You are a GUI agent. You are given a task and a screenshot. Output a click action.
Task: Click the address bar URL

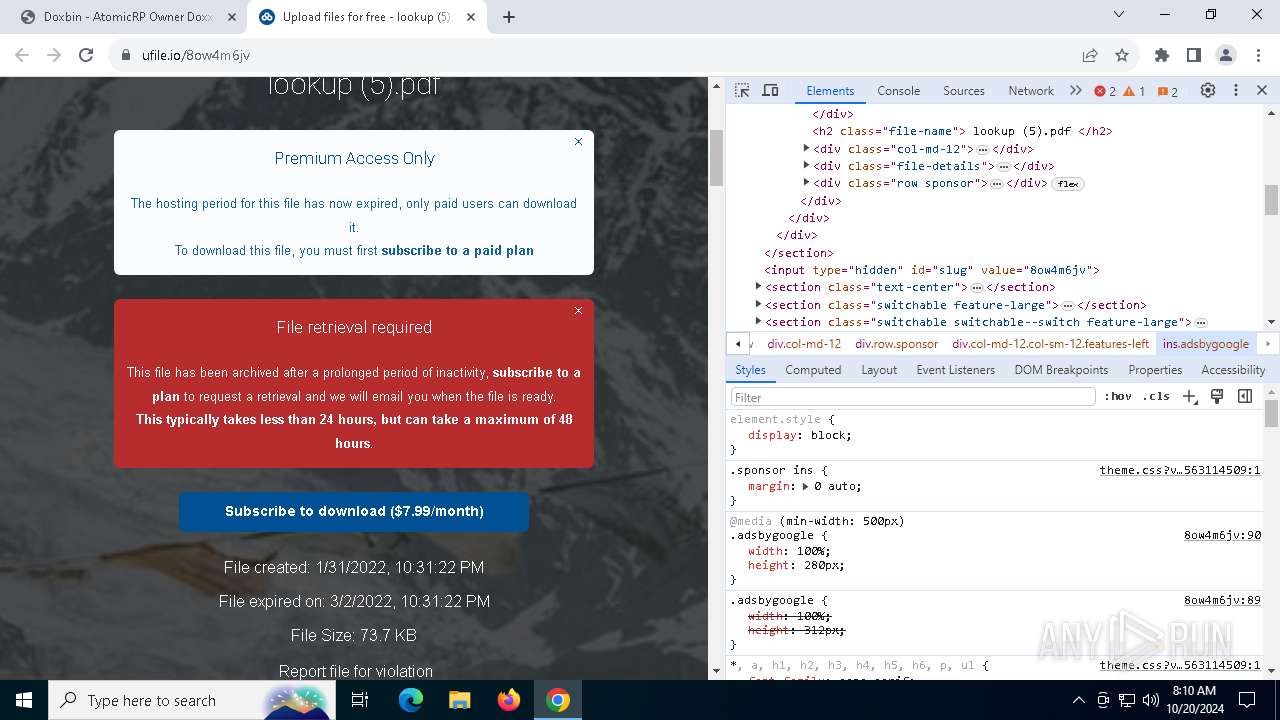196,55
